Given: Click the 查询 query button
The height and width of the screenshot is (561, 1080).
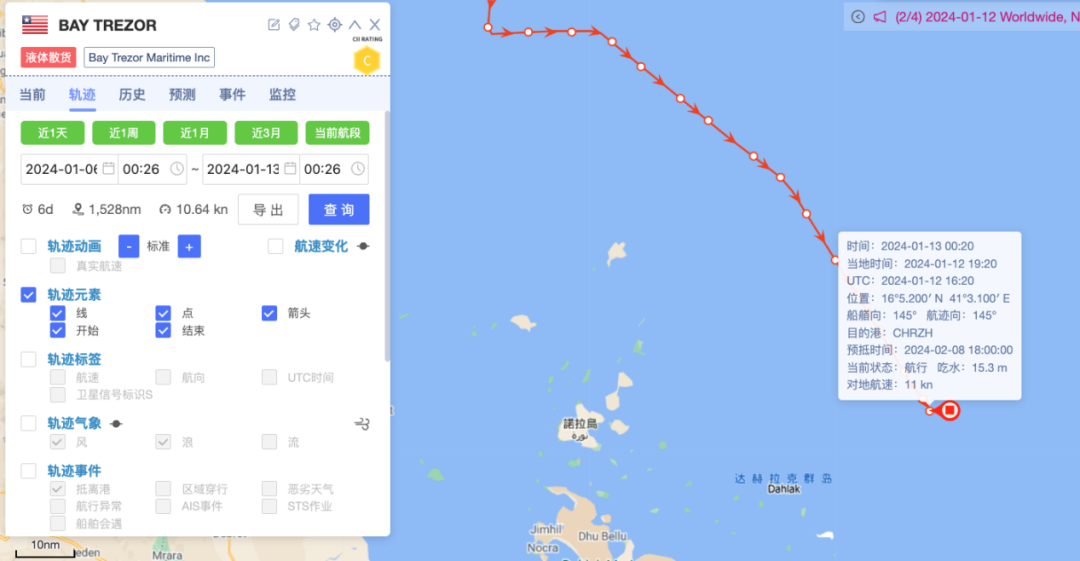Looking at the screenshot, I should [339, 210].
